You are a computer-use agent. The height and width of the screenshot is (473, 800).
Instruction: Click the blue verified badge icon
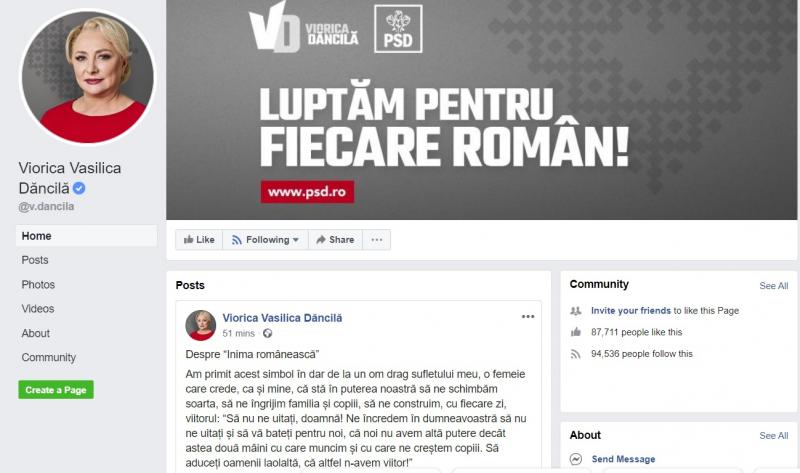(79, 188)
